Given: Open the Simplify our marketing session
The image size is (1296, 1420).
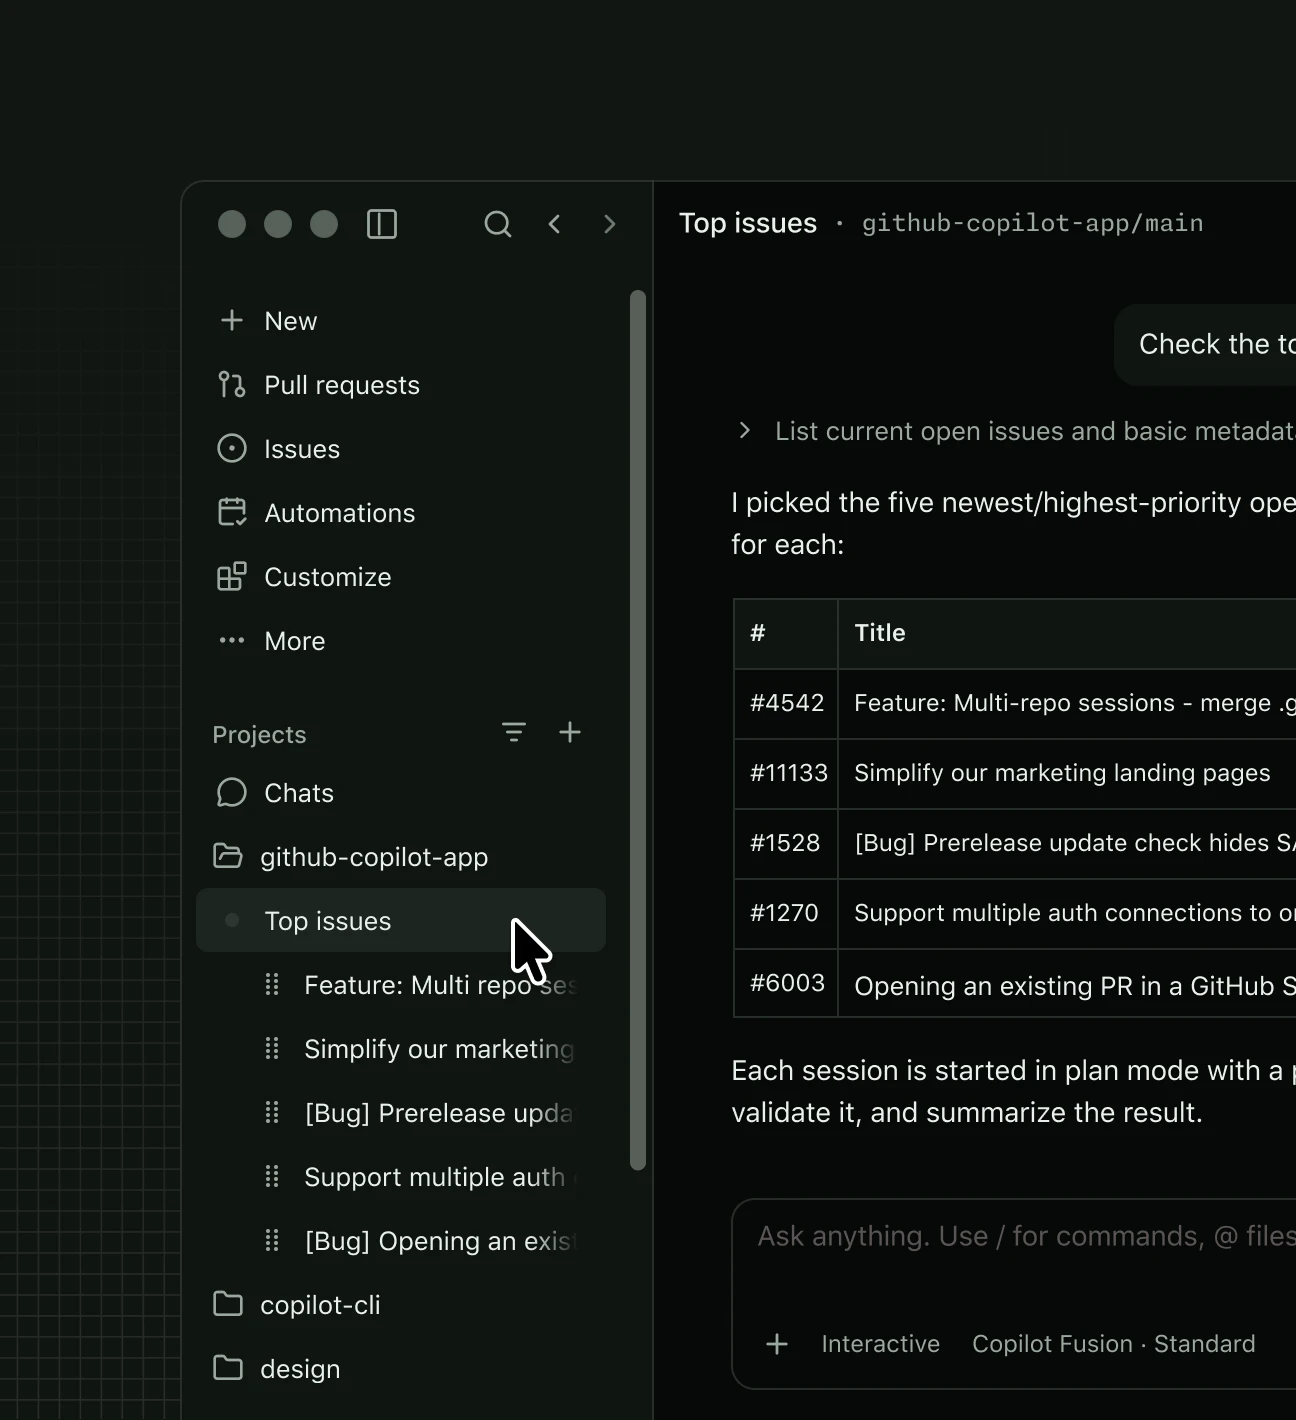Looking at the screenshot, I should click(440, 1049).
